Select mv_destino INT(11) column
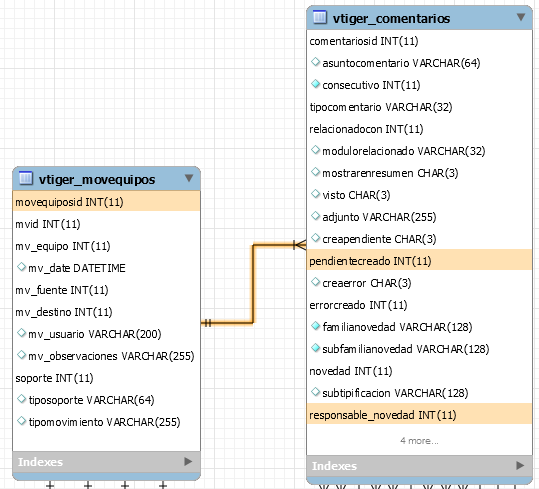Viewport: 539px width, 489px height. [106, 312]
